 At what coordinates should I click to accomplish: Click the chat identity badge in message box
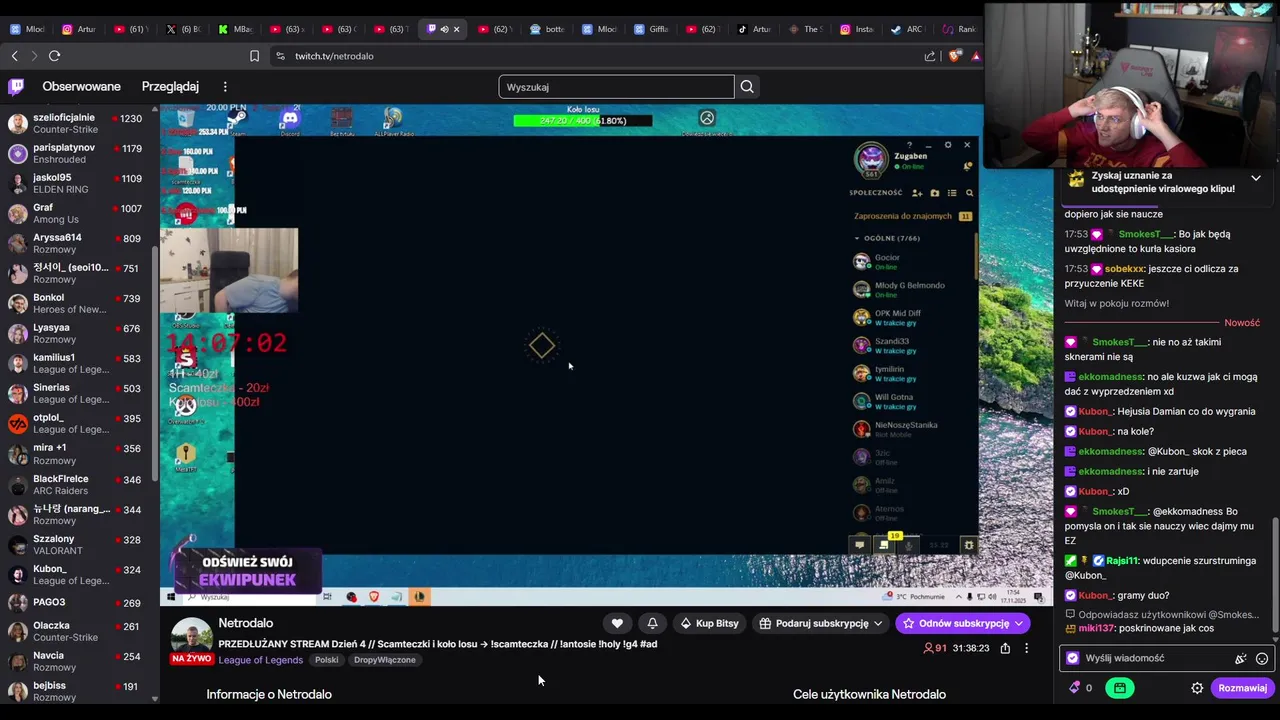[1073, 658]
